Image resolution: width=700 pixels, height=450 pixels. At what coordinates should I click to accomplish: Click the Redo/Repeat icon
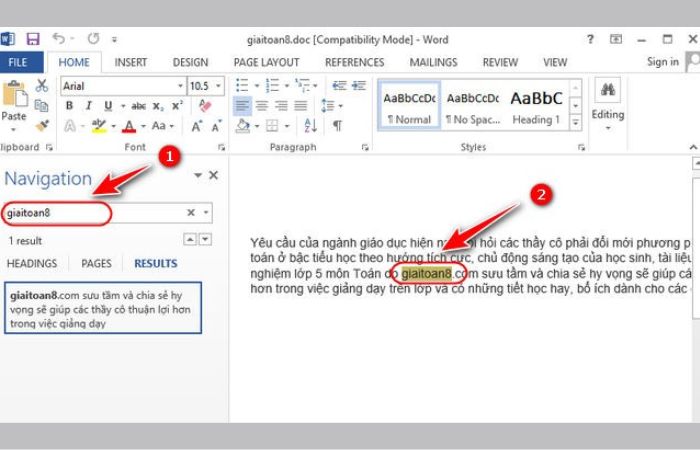93,39
